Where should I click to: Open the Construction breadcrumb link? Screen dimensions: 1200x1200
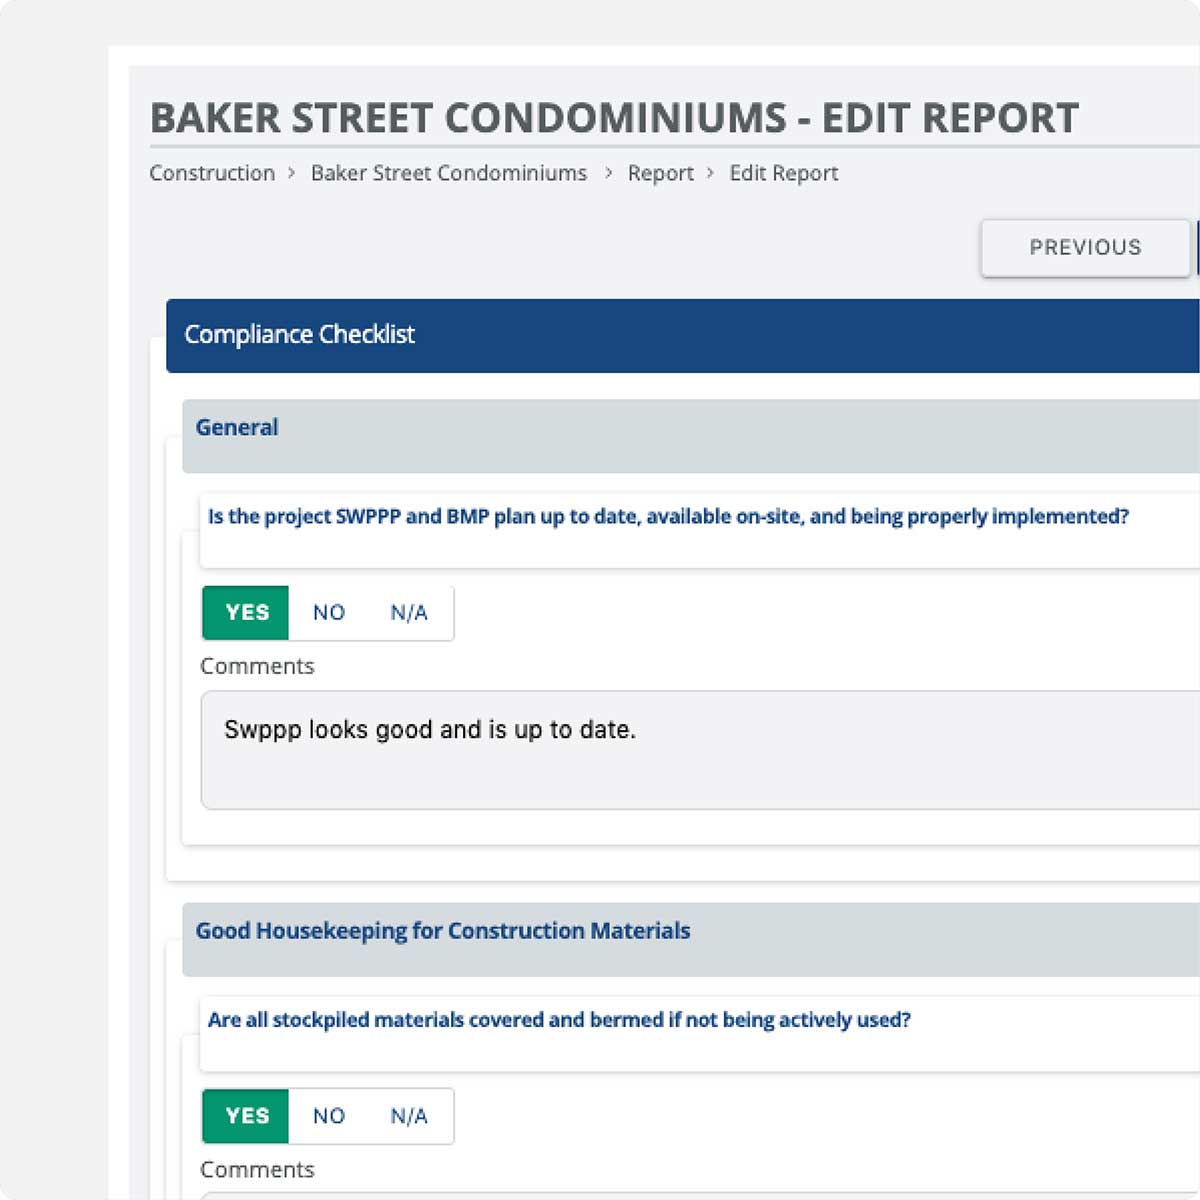pyautogui.click(x=212, y=173)
